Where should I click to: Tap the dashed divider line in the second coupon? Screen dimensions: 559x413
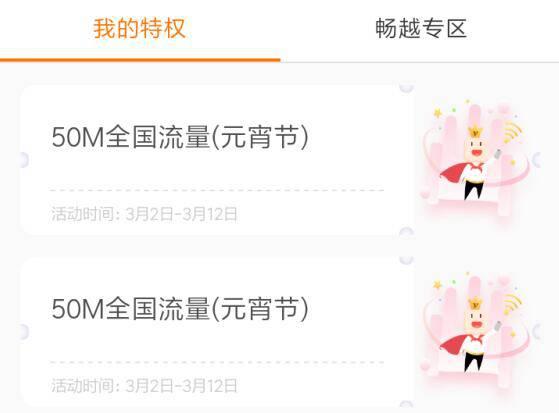tap(217, 362)
